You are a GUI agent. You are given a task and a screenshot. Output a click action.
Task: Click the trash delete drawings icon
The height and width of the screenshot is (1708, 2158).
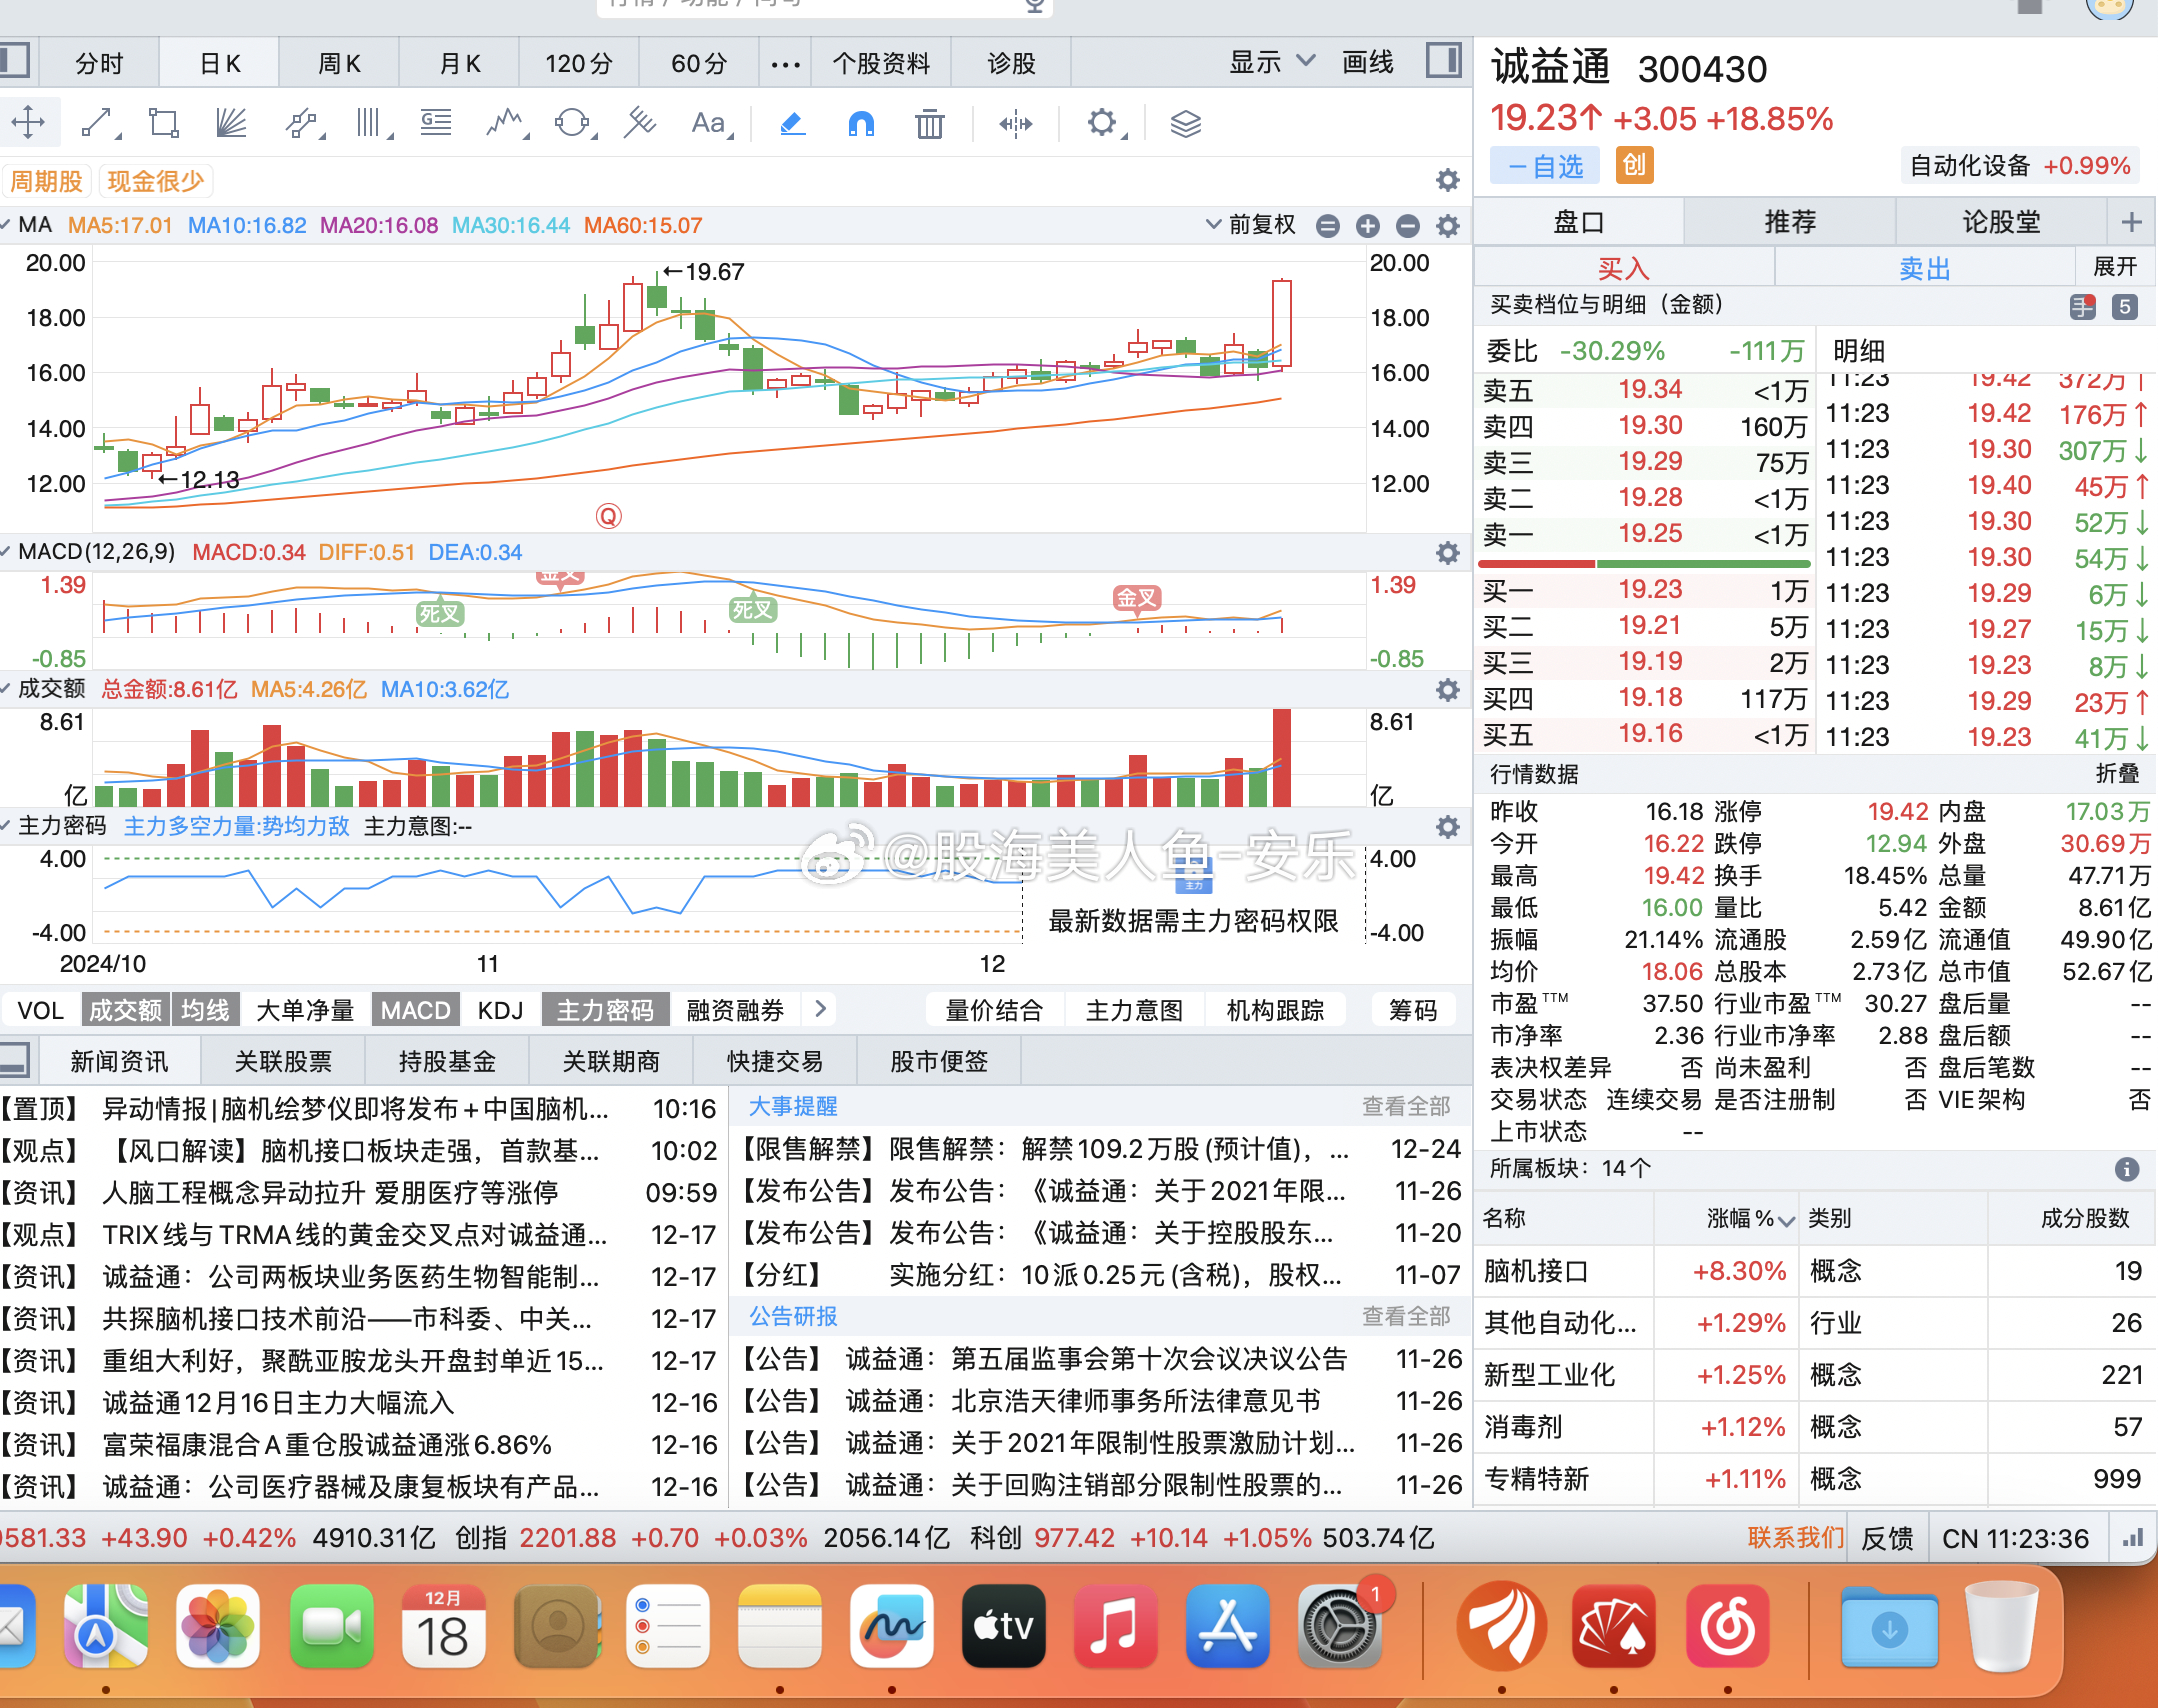[x=929, y=124]
